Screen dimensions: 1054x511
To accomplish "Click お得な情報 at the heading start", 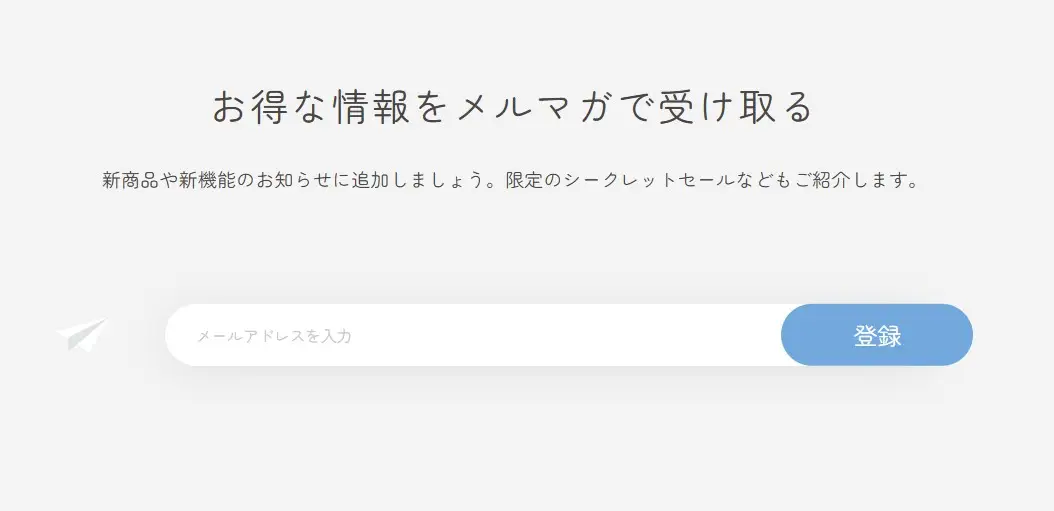I will pyautogui.click(x=311, y=108).
